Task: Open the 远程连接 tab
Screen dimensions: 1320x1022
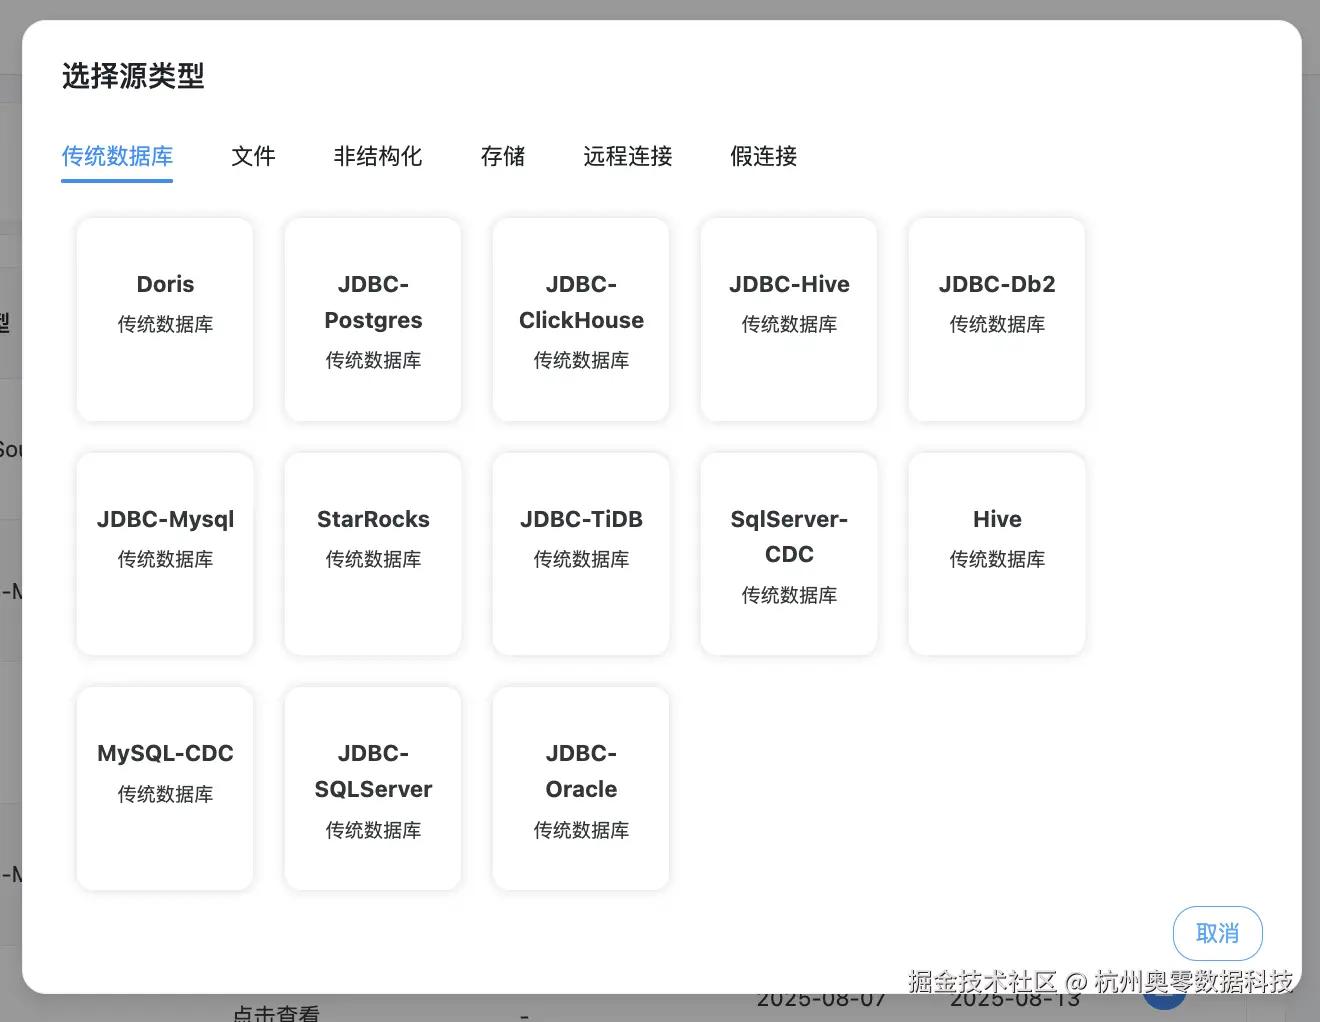Action: coord(627,156)
